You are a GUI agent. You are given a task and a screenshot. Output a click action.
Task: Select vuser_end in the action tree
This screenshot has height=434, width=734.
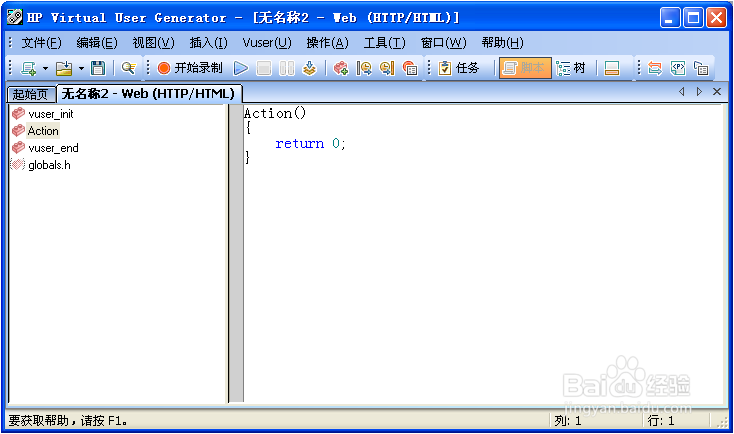click(x=53, y=148)
